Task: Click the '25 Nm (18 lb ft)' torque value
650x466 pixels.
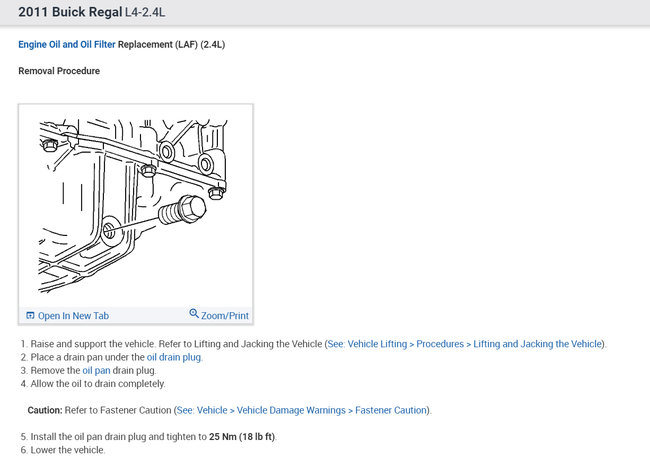Action: pyautogui.click(x=242, y=437)
